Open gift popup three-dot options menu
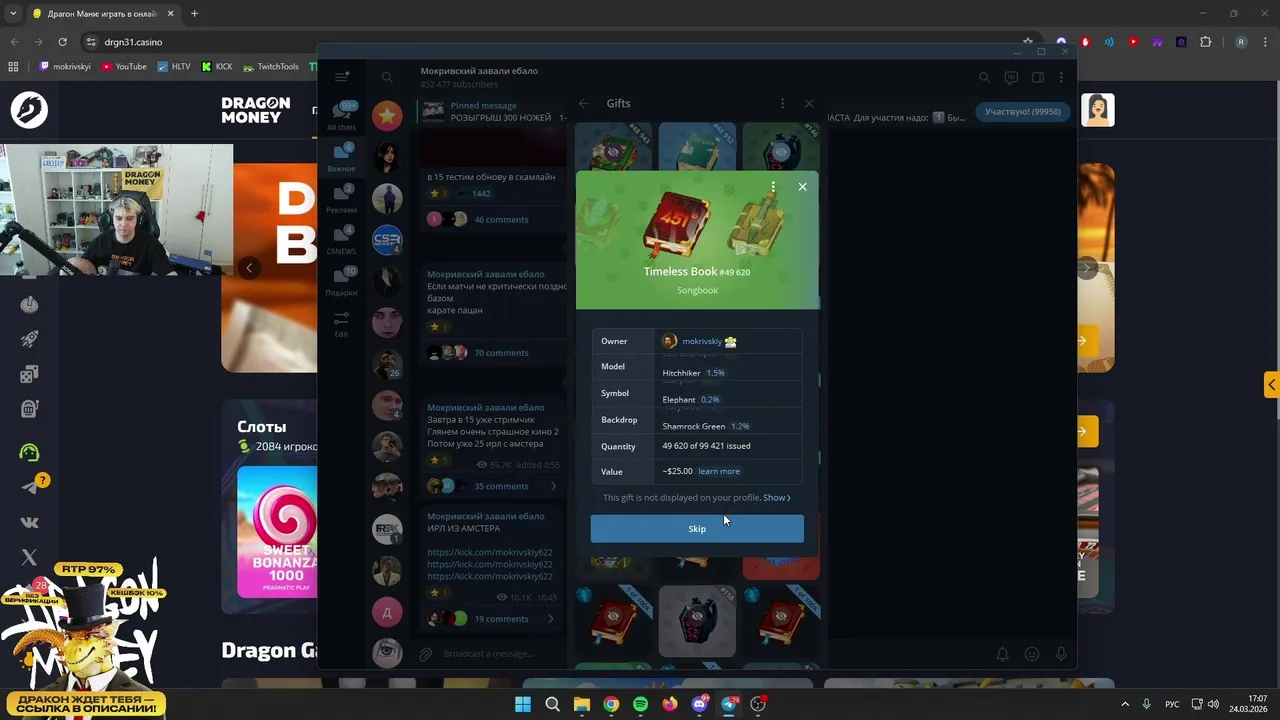This screenshot has width=1280, height=720. point(773,187)
